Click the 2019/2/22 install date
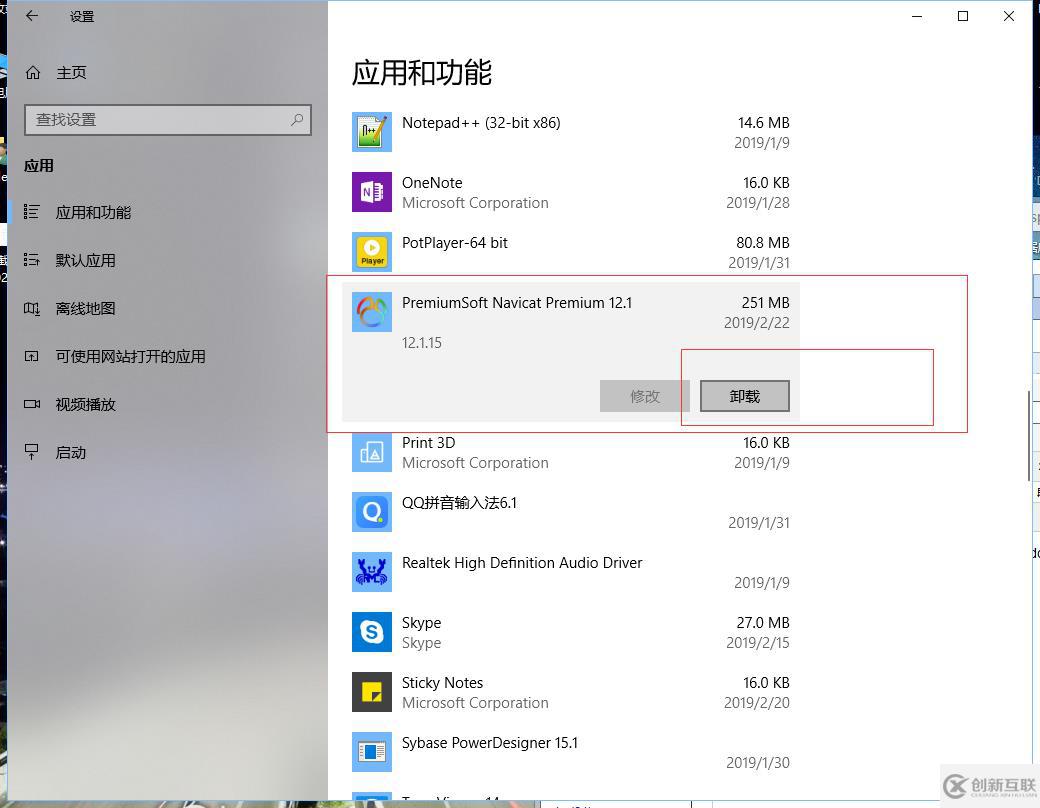The width and height of the screenshot is (1040, 808). point(757,322)
